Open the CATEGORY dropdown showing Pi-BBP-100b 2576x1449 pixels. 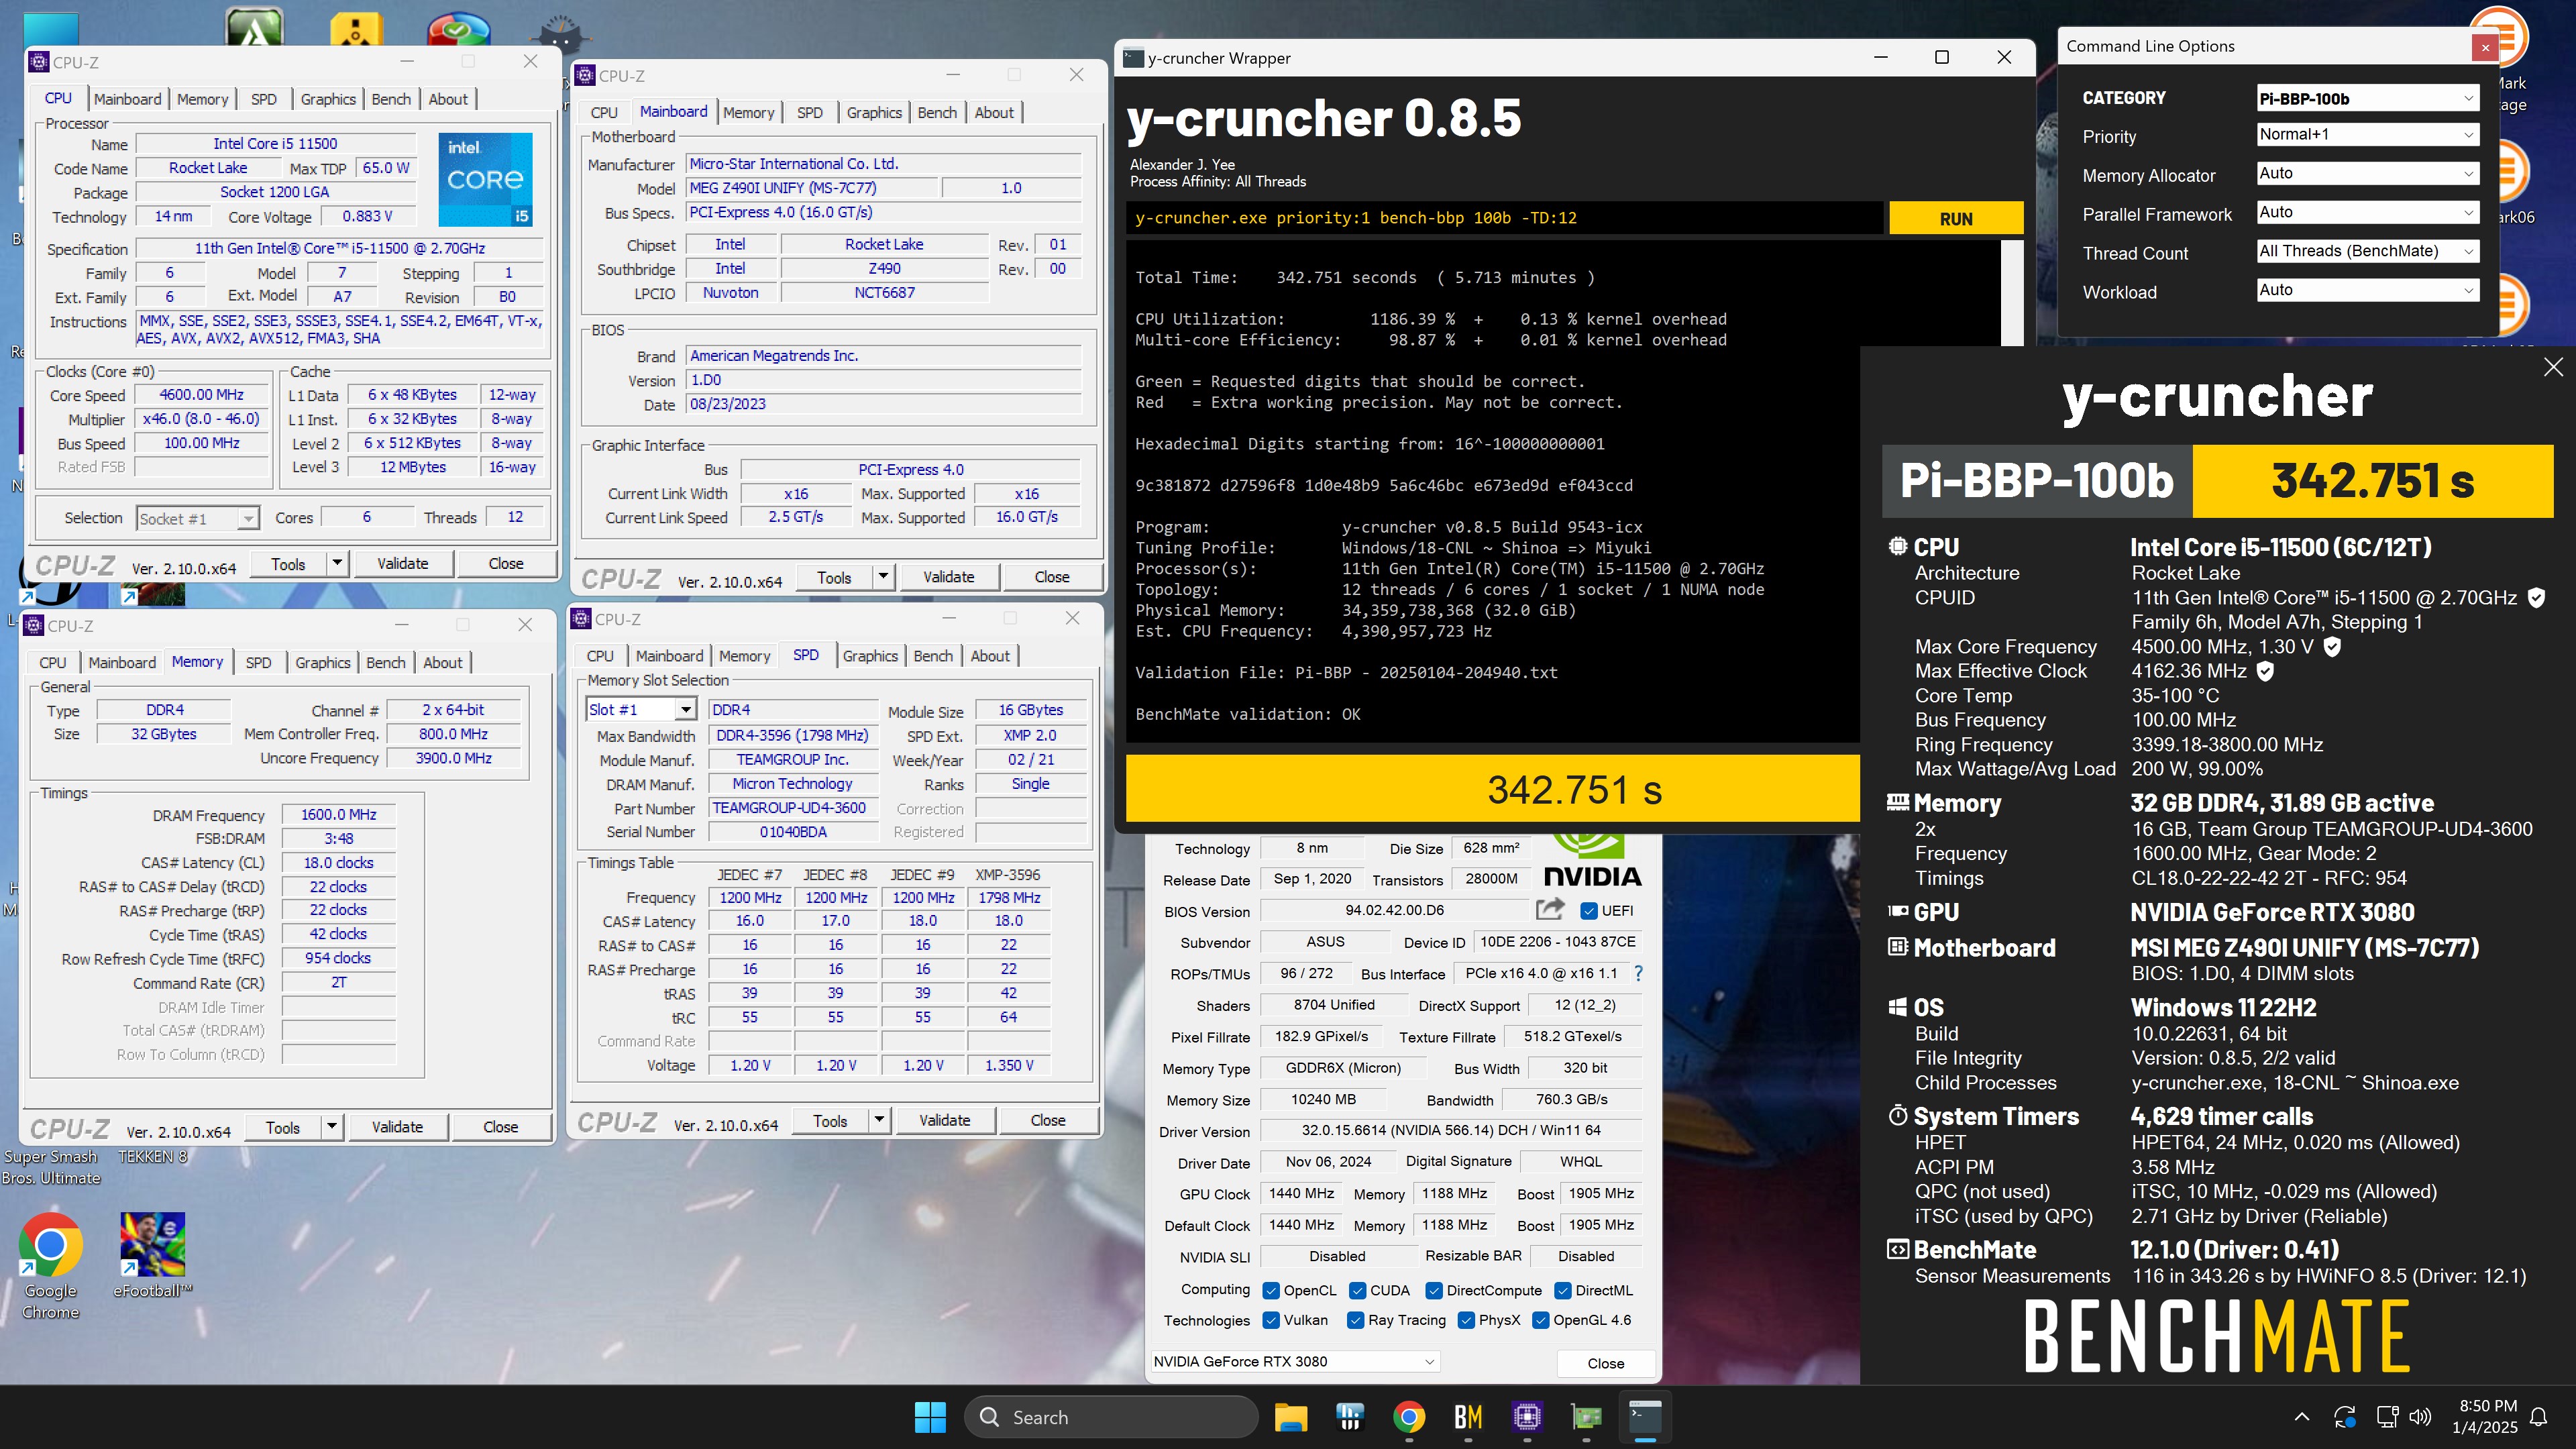pyautogui.click(x=2367, y=98)
